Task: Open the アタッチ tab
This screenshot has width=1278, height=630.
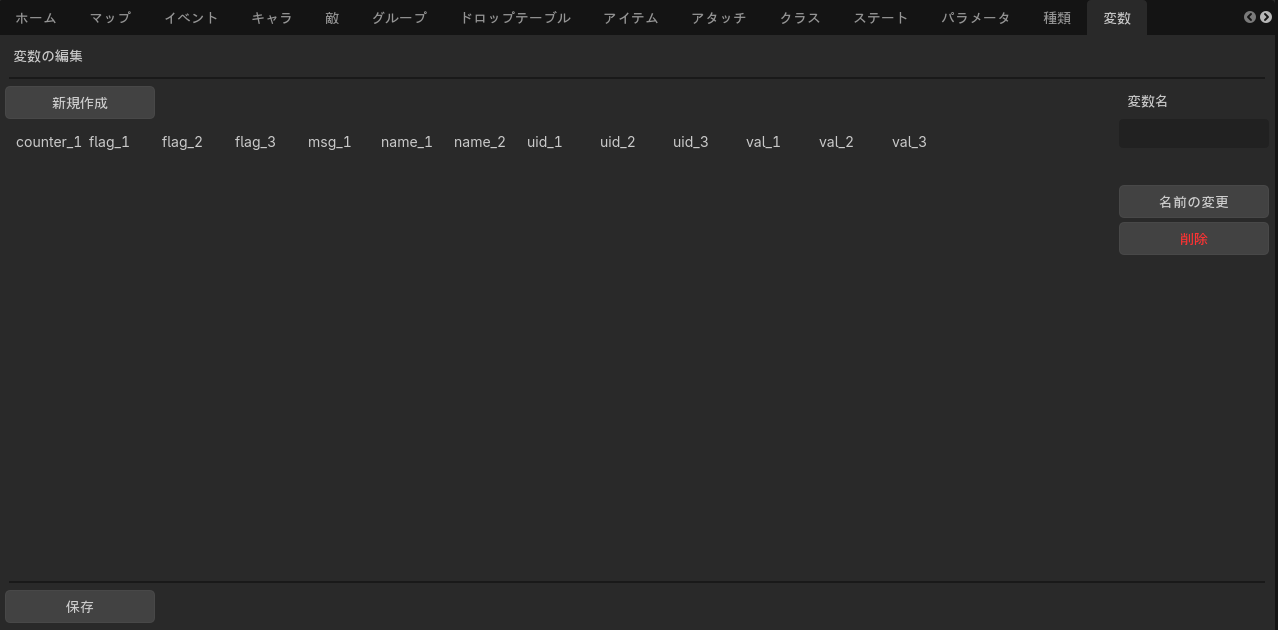Action: click(x=719, y=18)
